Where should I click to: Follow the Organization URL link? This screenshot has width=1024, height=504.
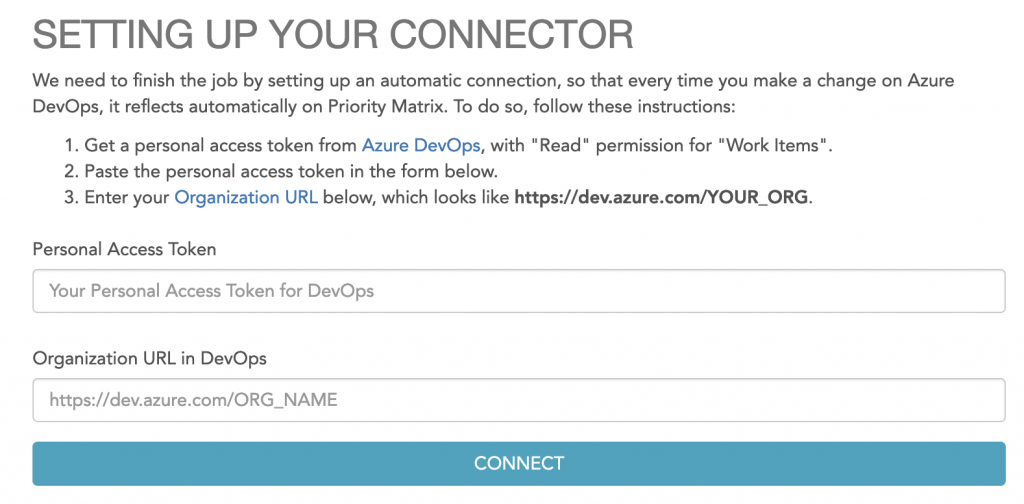246,197
